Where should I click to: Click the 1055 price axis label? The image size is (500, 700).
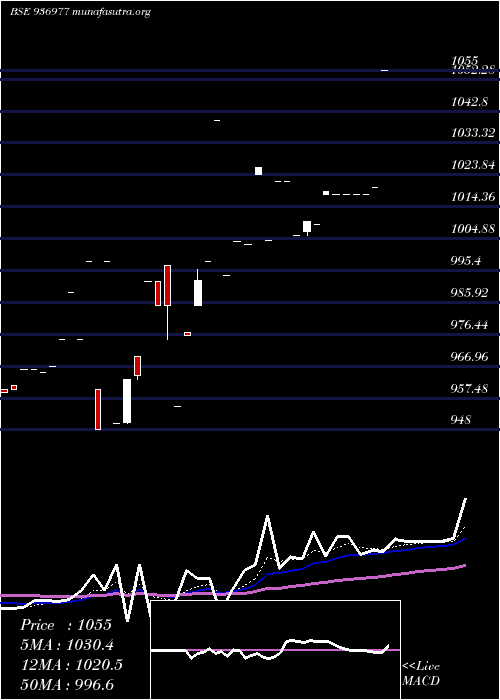click(x=465, y=60)
